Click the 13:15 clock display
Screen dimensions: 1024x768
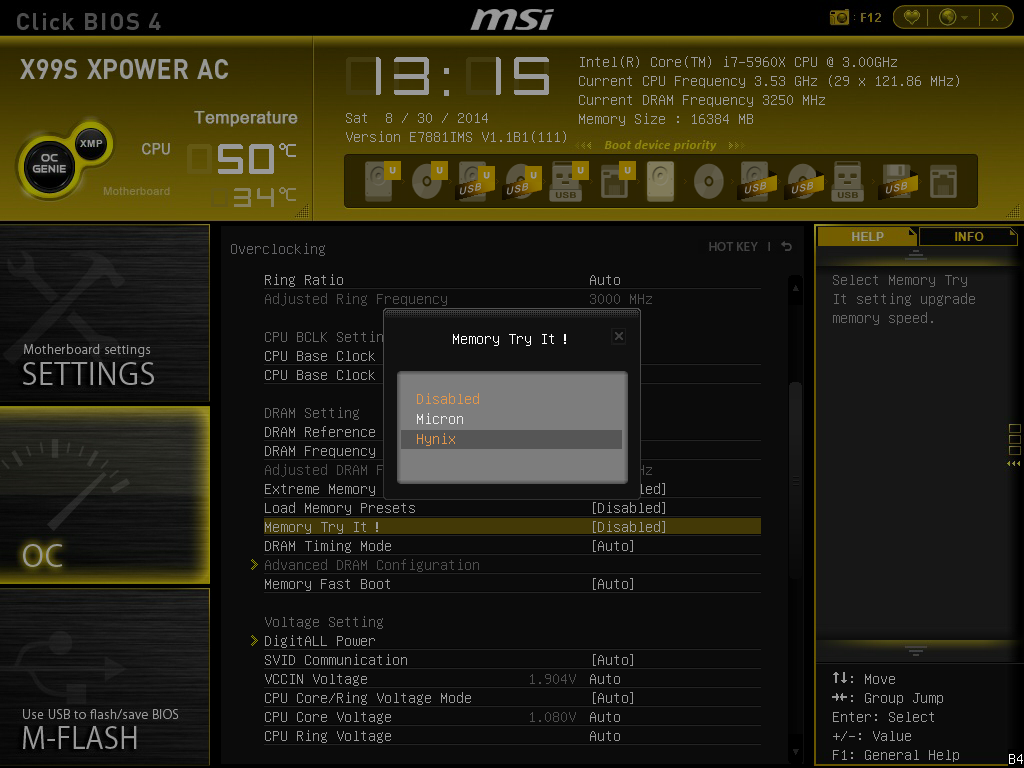coord(448,77)
